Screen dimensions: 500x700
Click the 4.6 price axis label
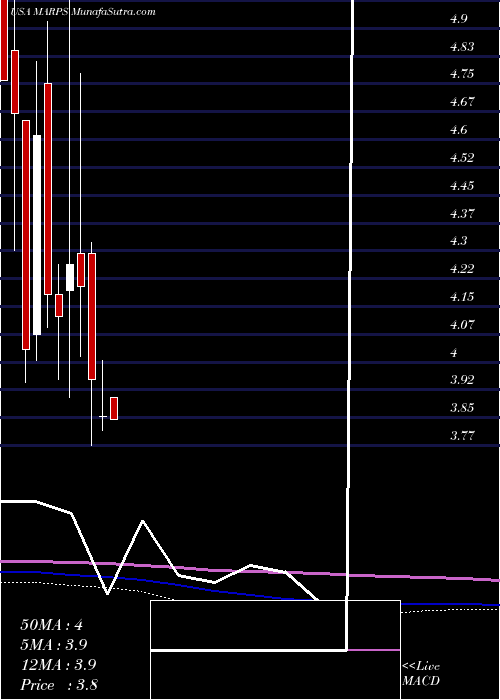pyautogui.click(x=459, y=130)
